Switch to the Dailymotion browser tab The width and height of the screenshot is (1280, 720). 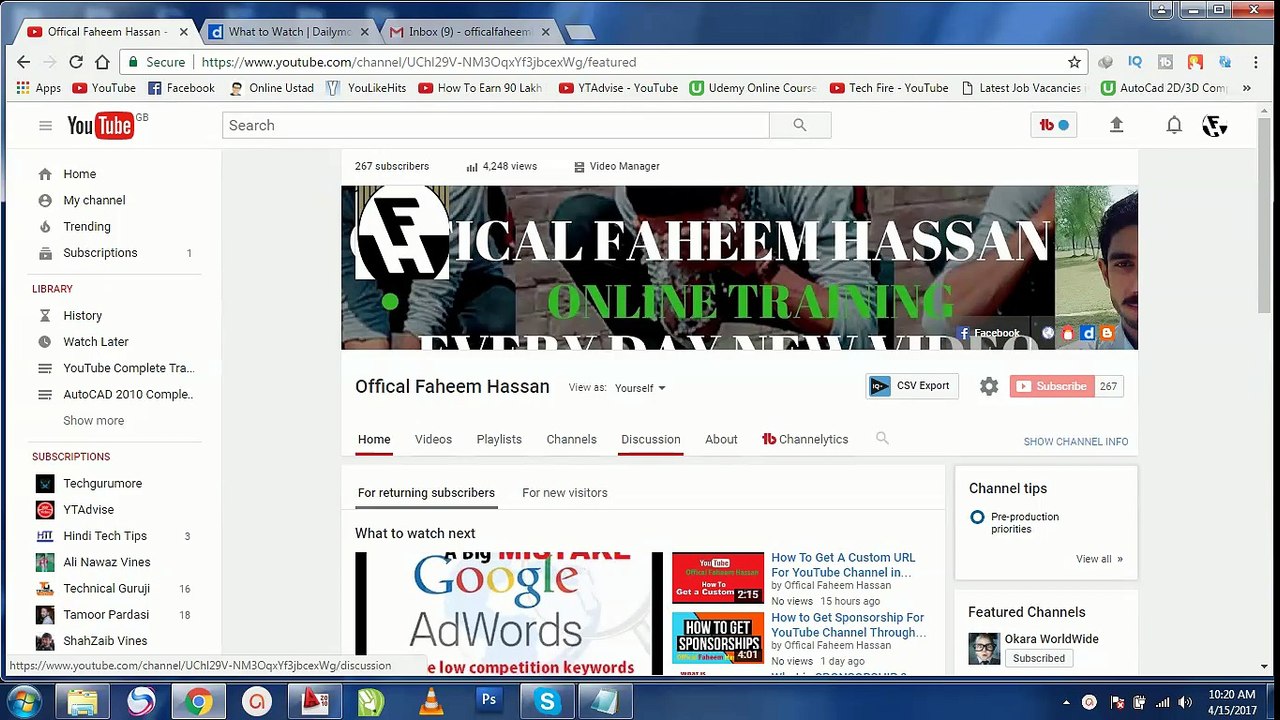[289, 32]
